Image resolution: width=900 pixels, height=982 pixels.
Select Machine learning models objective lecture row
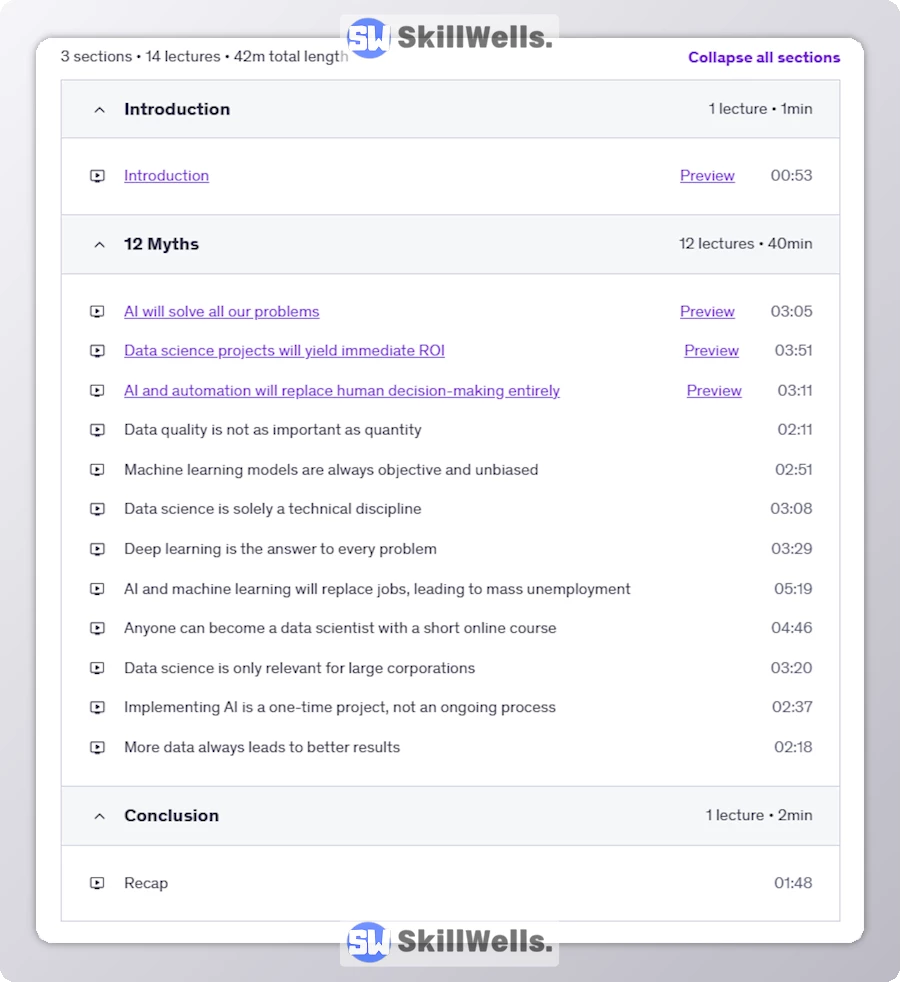click(x=331, y=469)
